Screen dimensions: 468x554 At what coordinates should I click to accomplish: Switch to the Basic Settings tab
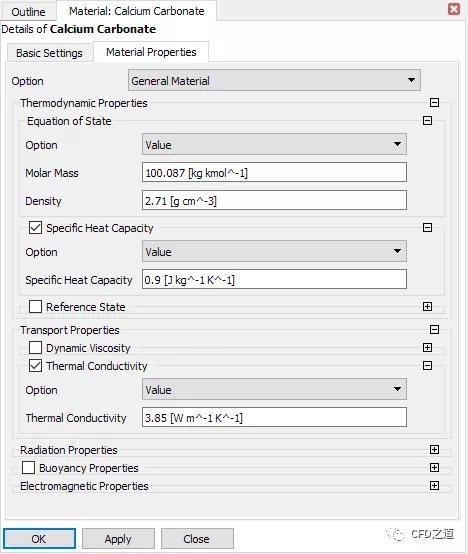[49, 53]
